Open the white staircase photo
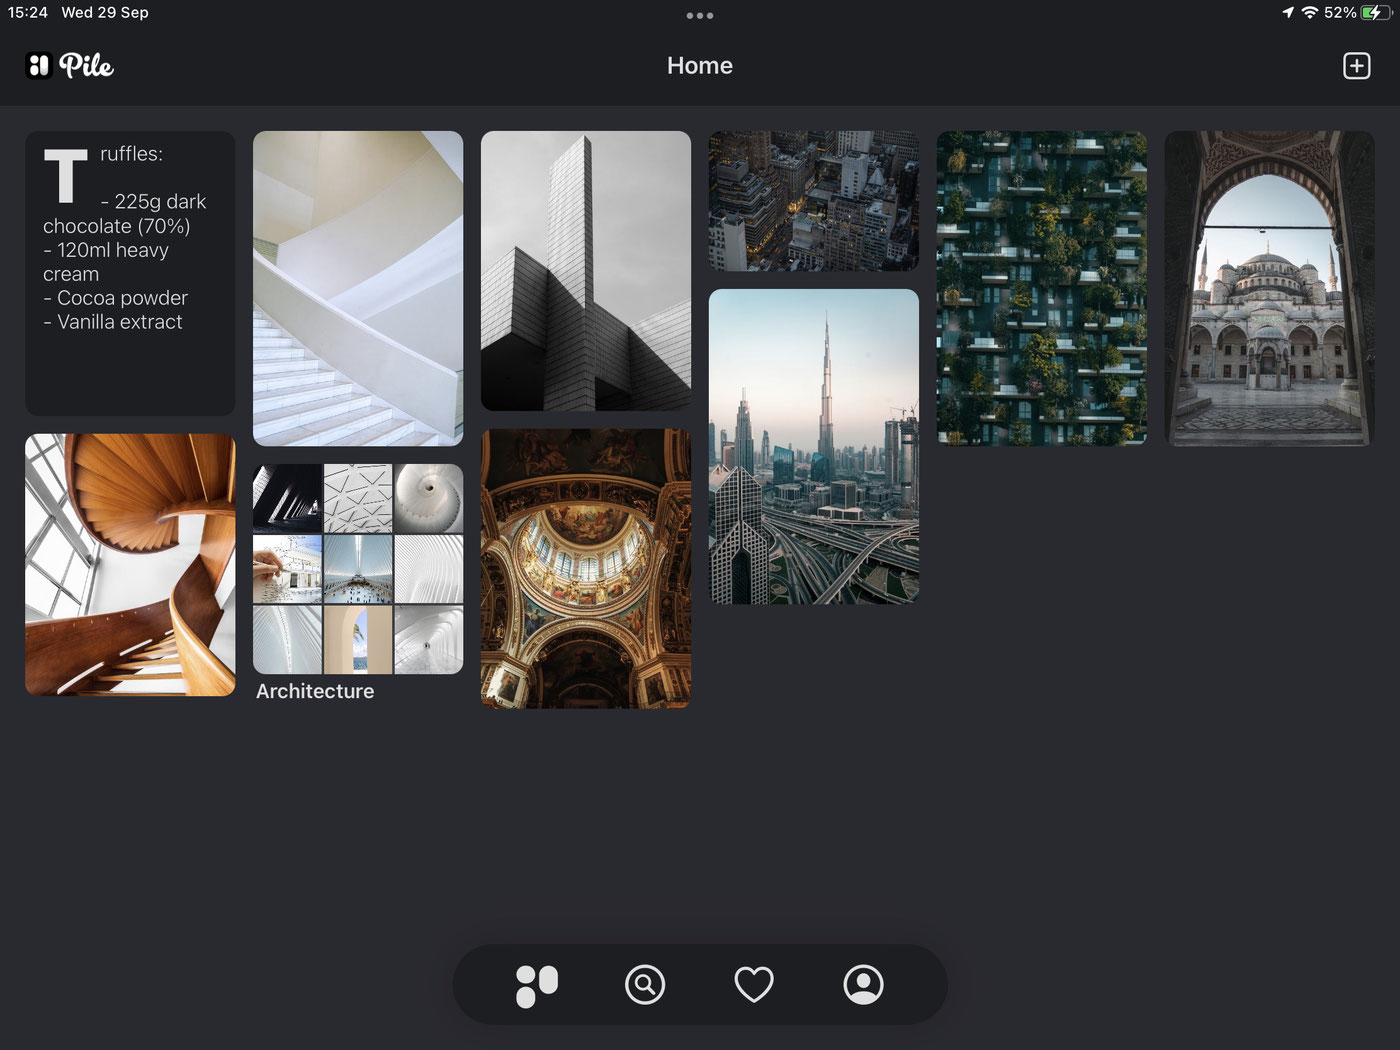Screen dimensions: 1400x1050 click(358, 288)
